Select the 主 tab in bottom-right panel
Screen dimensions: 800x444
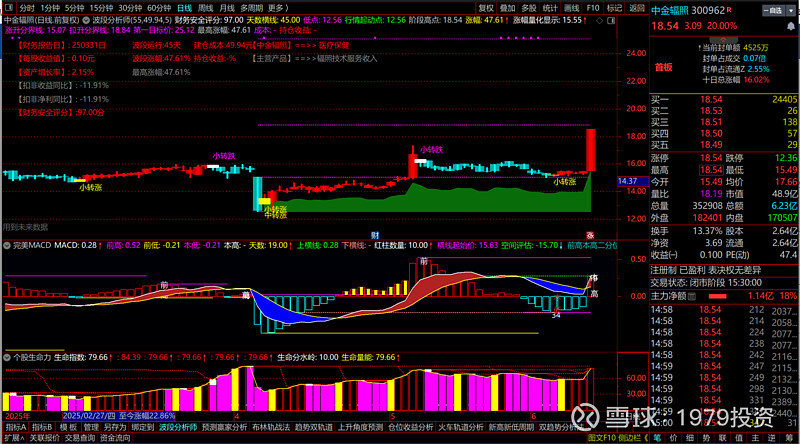click(755, 438)
